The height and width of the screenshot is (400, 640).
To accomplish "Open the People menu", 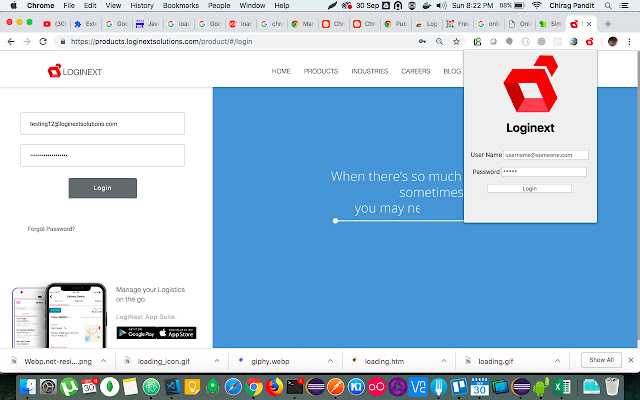I will [x=219, y=6].
